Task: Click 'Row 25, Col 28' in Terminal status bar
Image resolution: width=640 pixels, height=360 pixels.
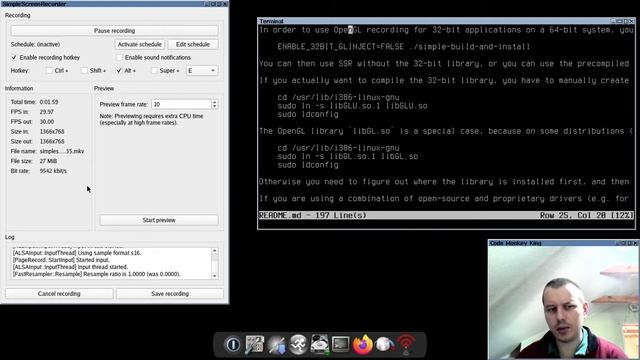Action: click(573, 215)
